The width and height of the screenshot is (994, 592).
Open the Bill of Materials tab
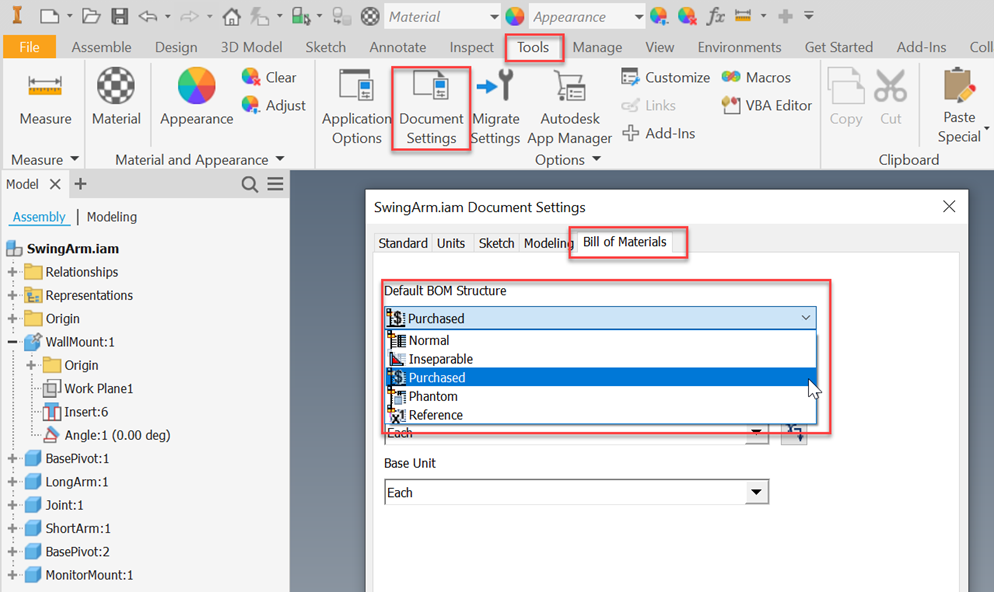[624, 242]
